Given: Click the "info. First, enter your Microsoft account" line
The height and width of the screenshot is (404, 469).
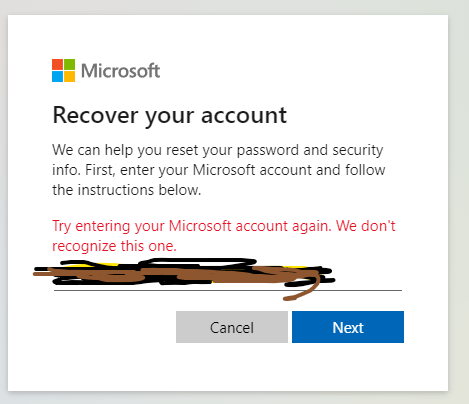Looking at the screenshot, I should [218, 170].
